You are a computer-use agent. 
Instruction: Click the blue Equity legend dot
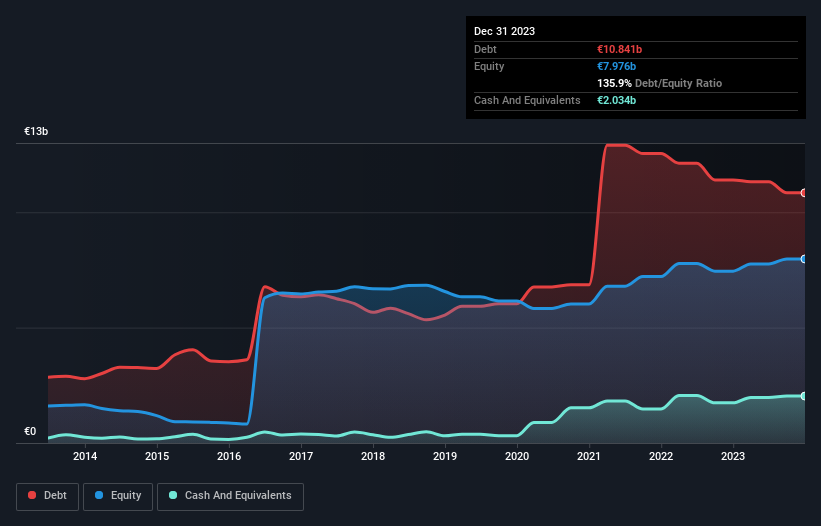[99, 495]
